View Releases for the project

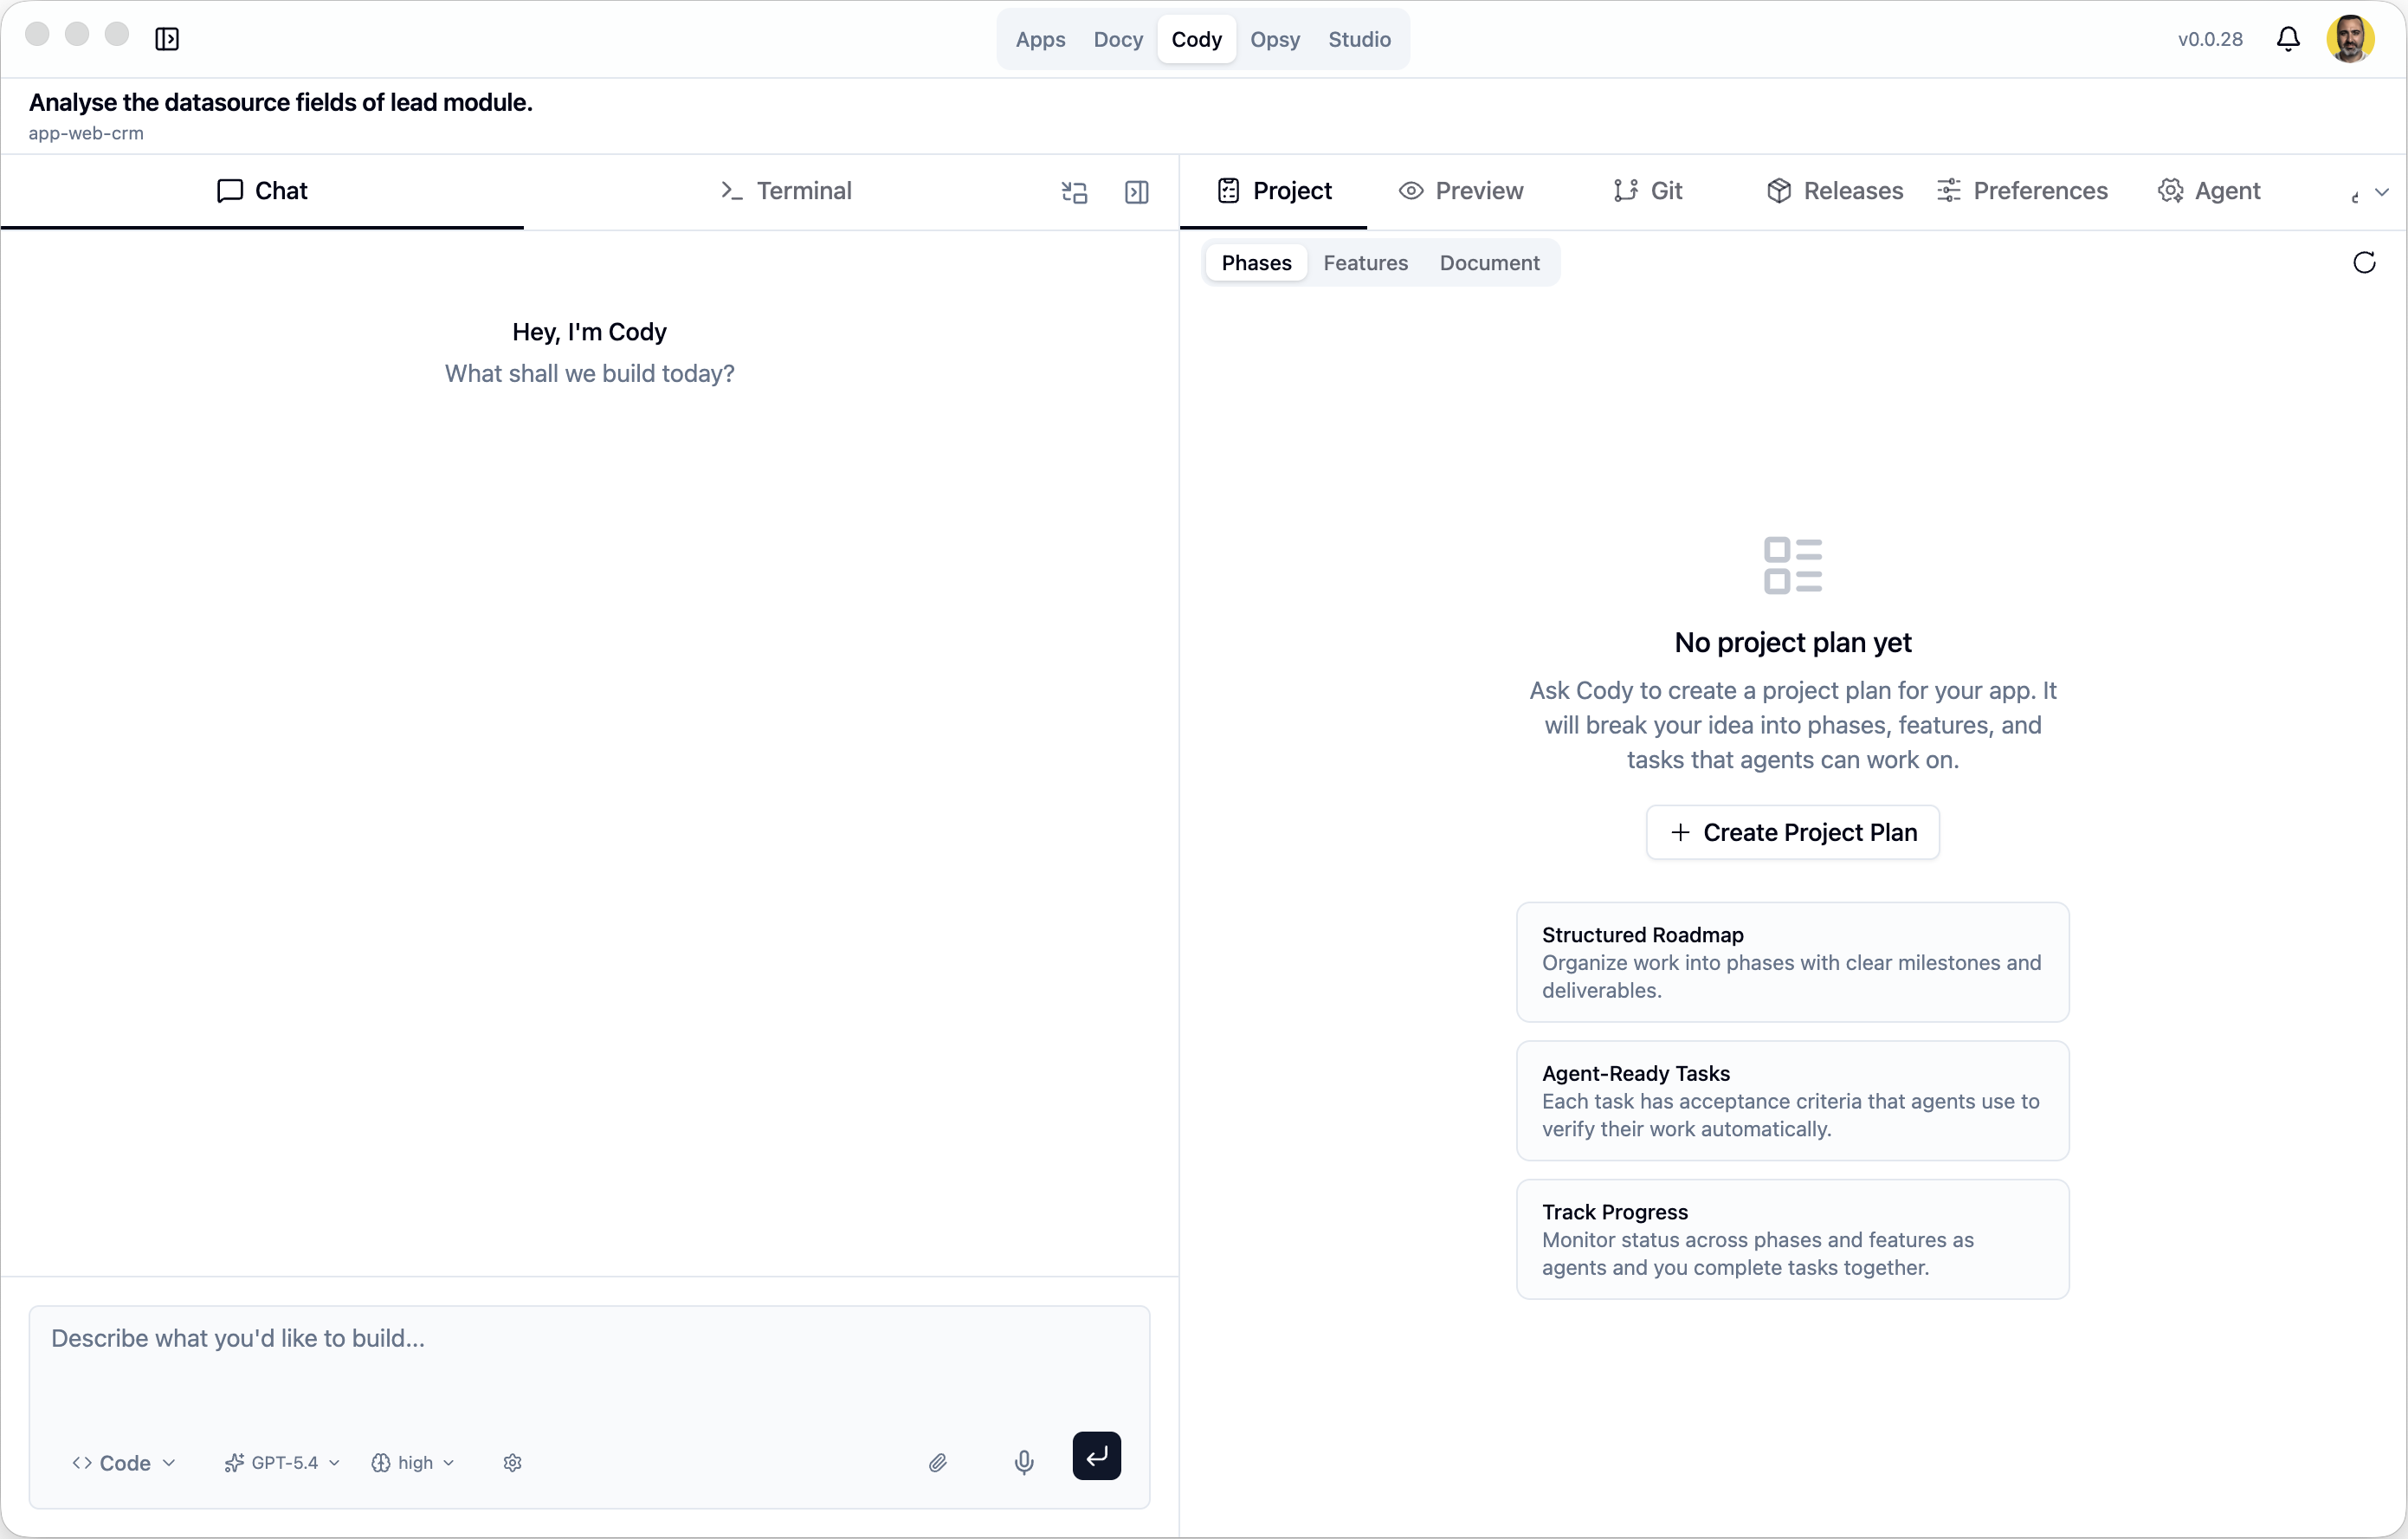click(1834, 190)
